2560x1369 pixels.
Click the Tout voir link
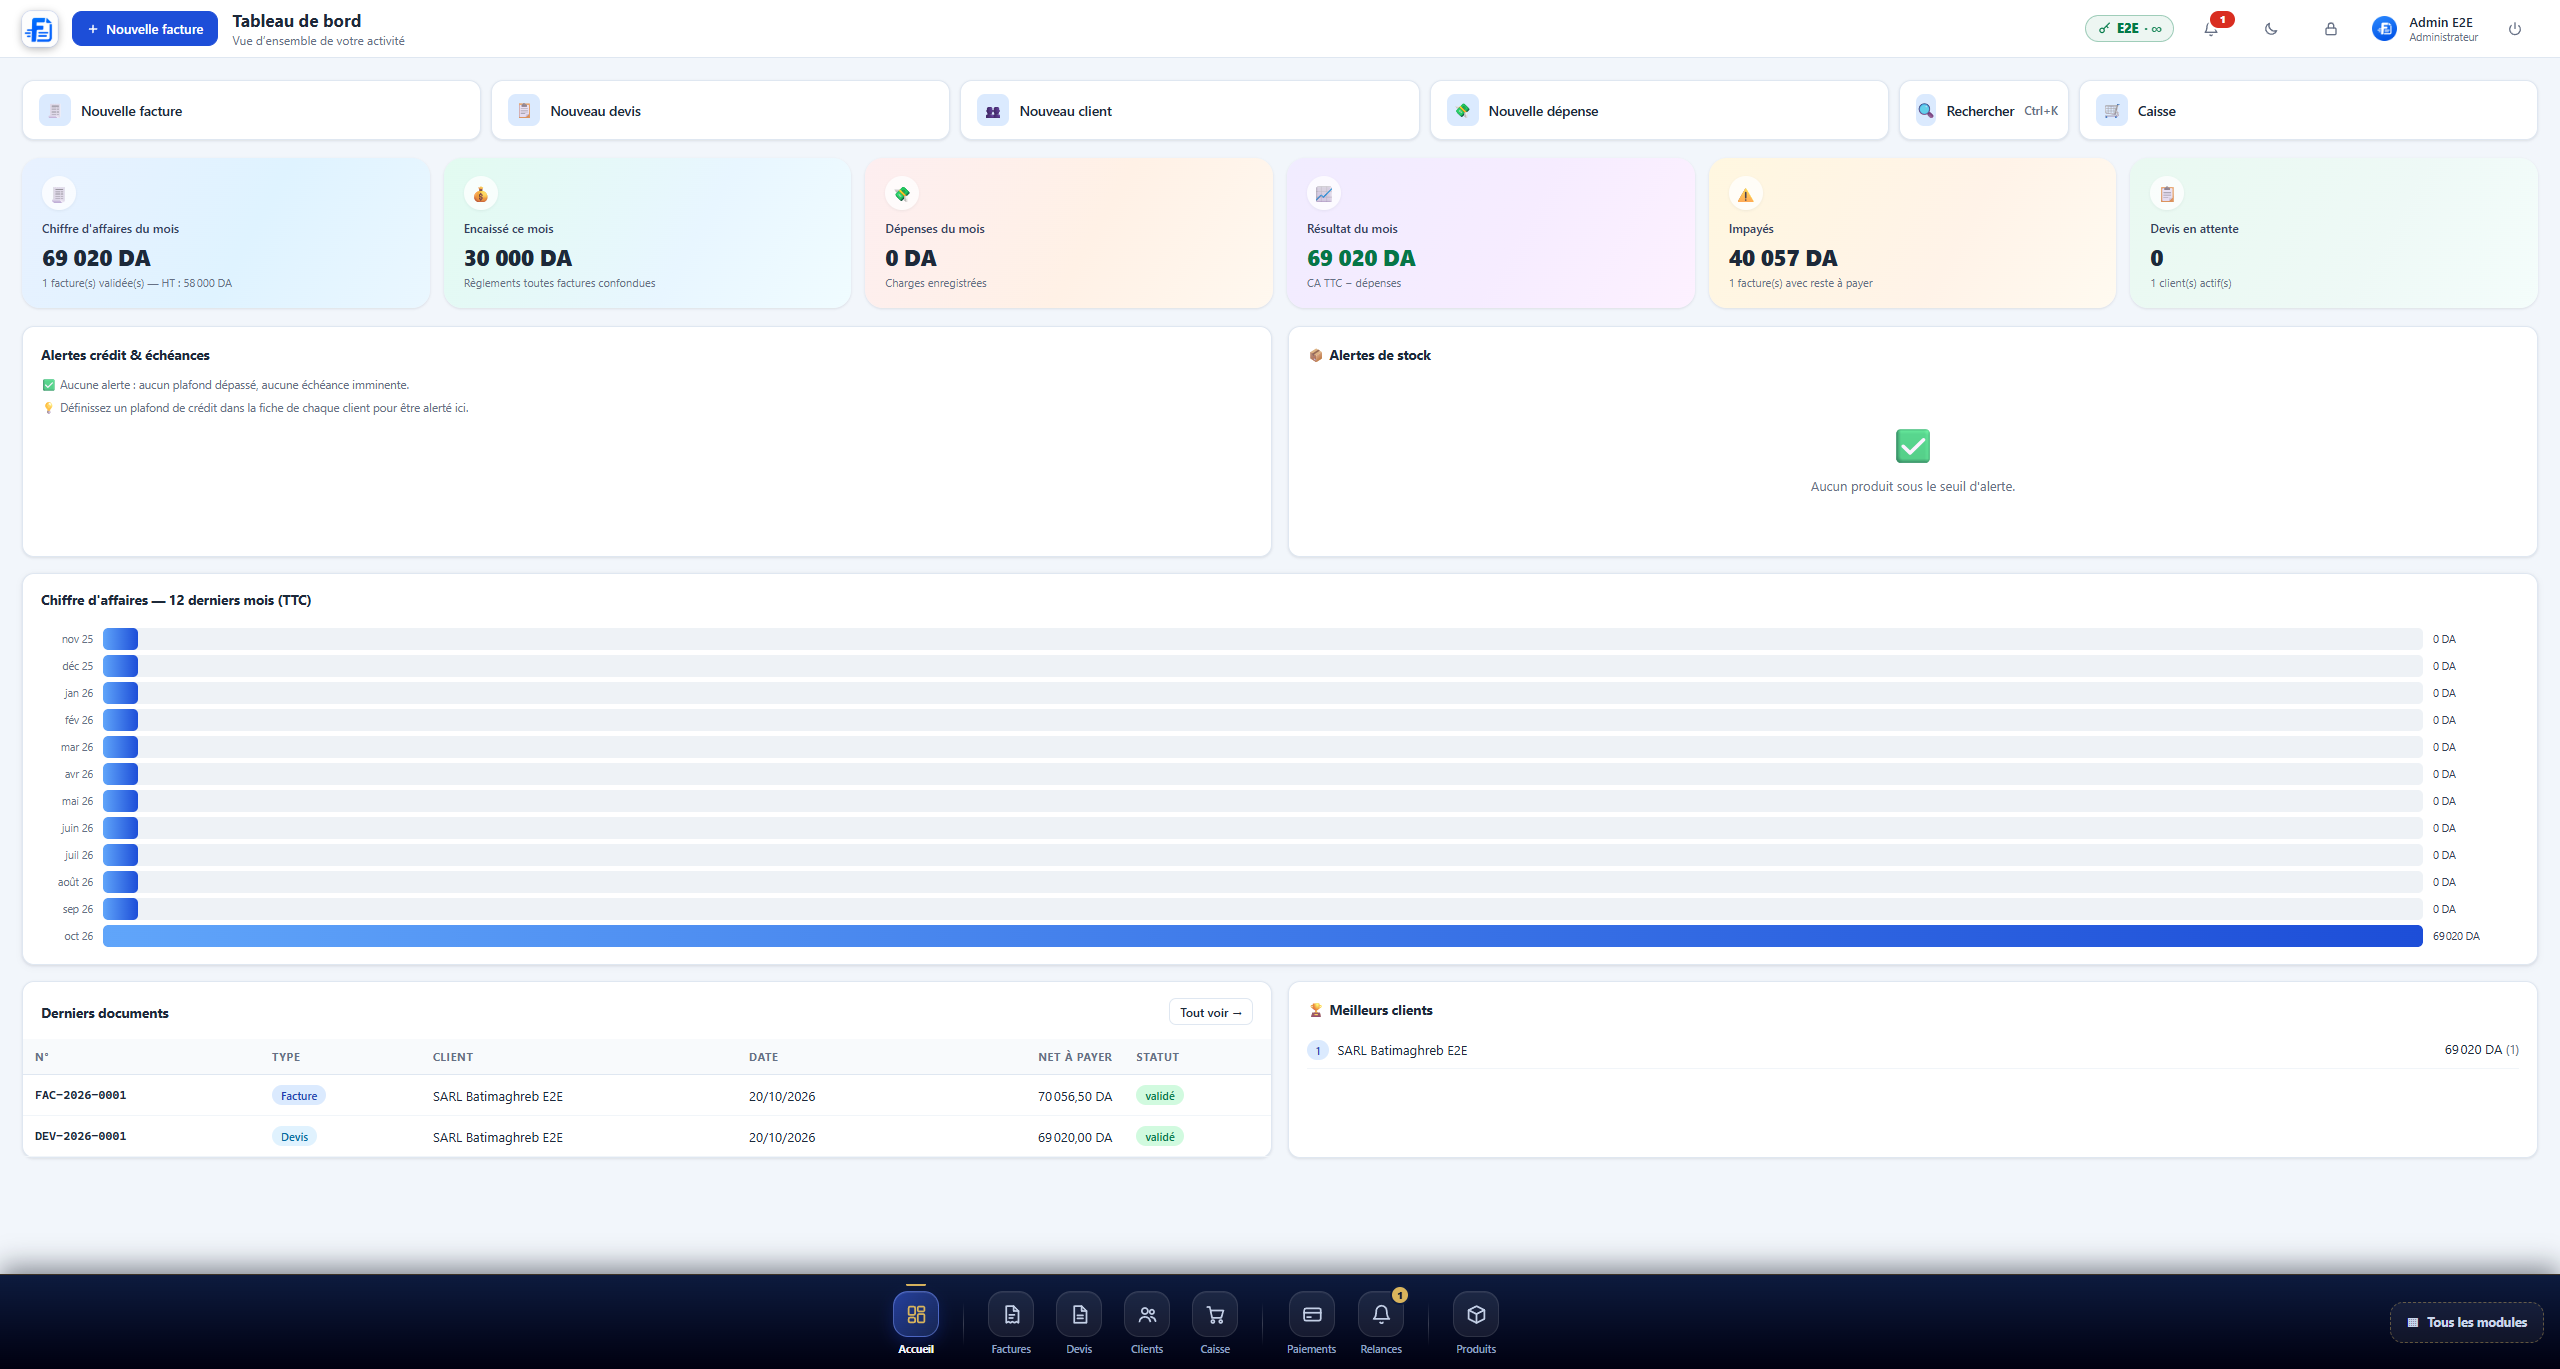1210,1012
